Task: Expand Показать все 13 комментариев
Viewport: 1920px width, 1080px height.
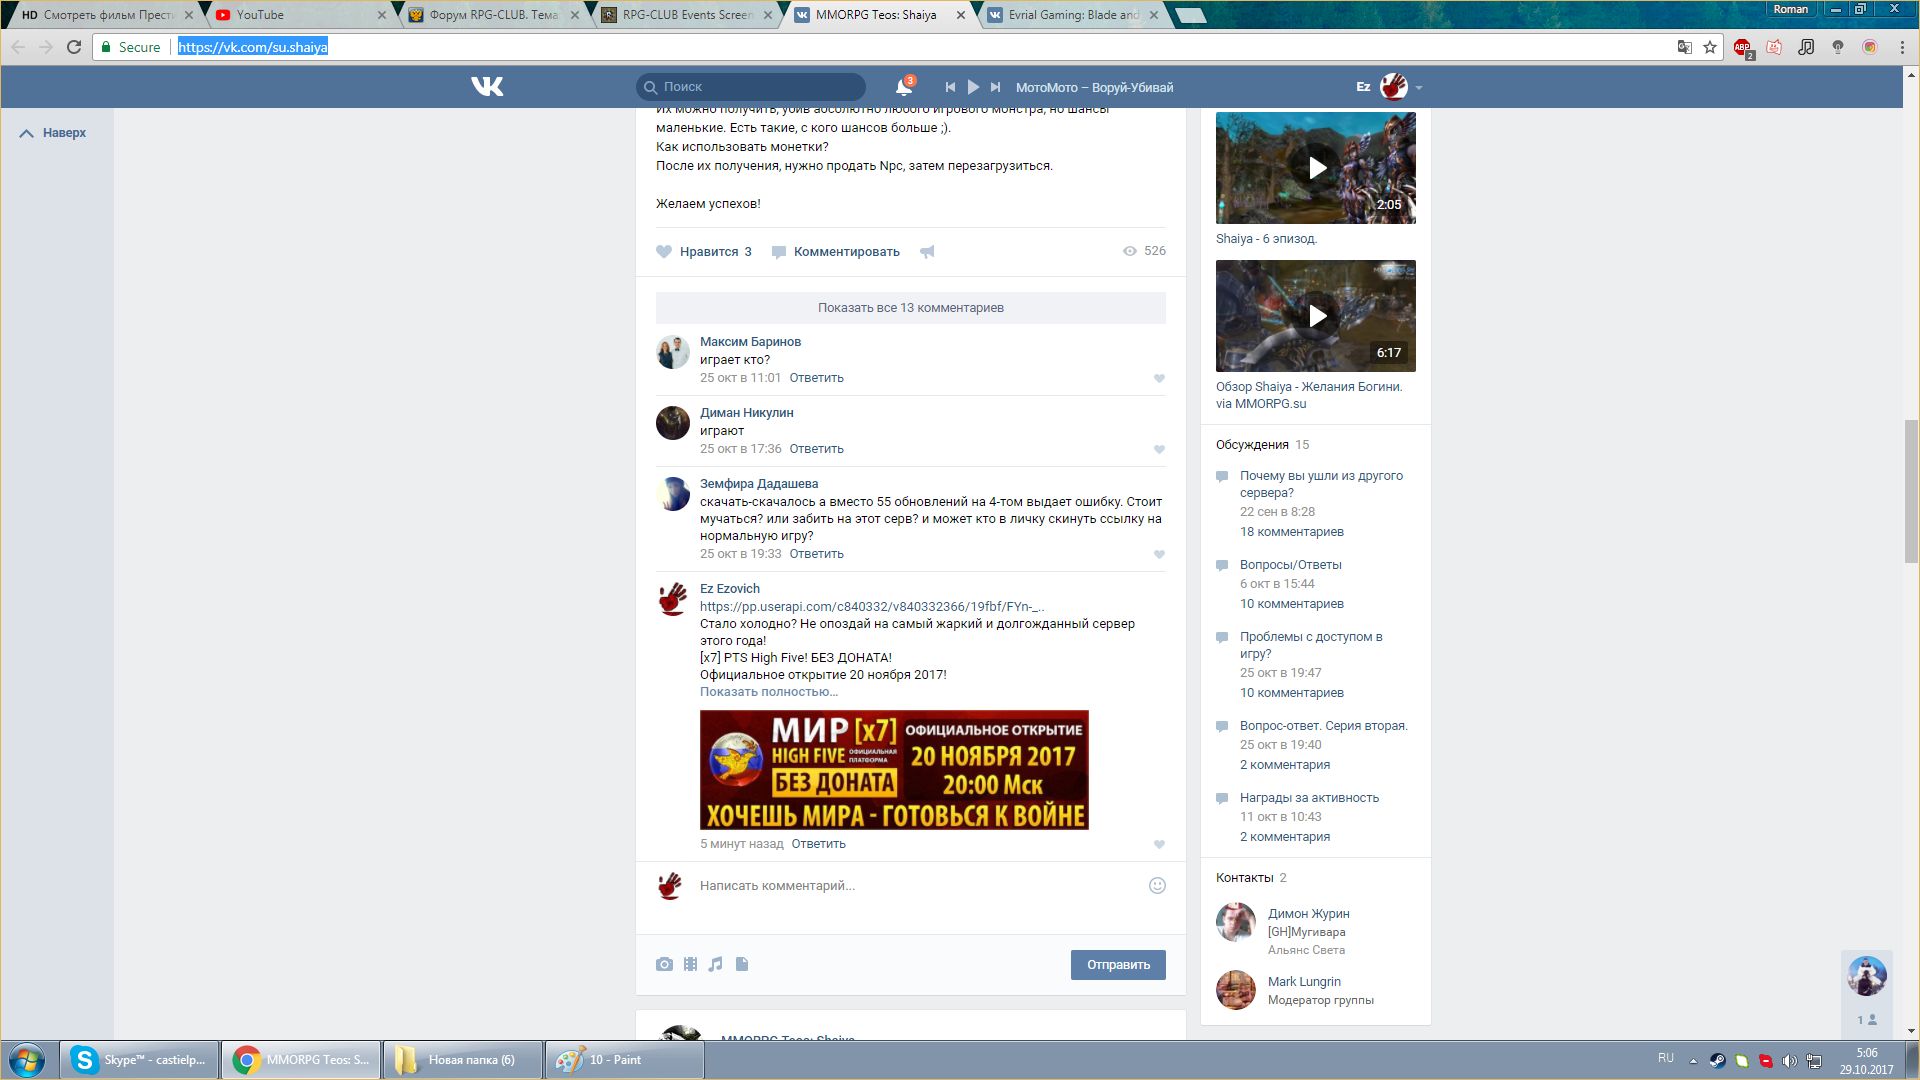Action: click(910, 308)
